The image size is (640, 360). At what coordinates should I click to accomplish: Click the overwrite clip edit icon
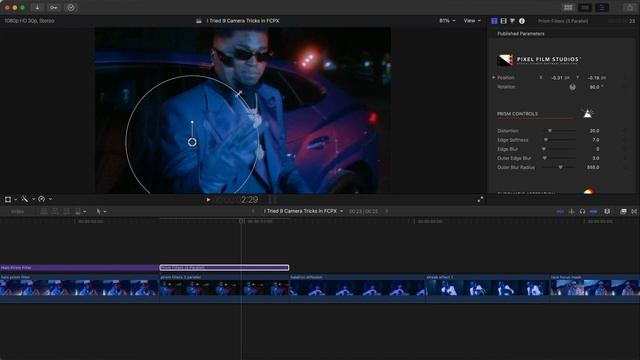point(78,211)
